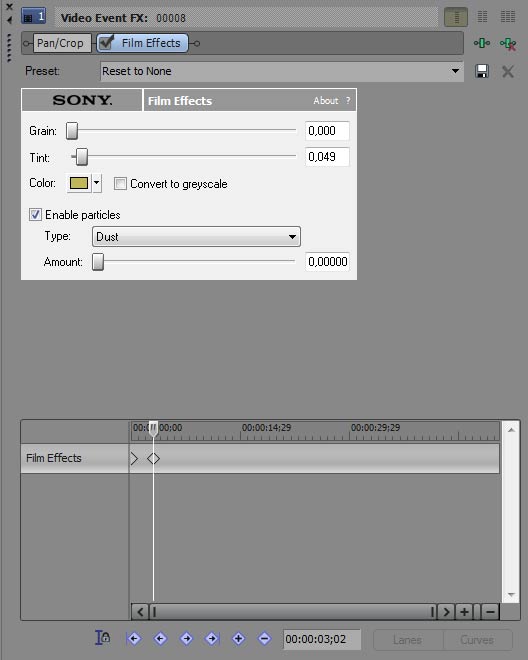The width and height of the screenshot is (528, 660).
Task: Uncheck Enable particles checkbox
Action: tap(35, 215)
